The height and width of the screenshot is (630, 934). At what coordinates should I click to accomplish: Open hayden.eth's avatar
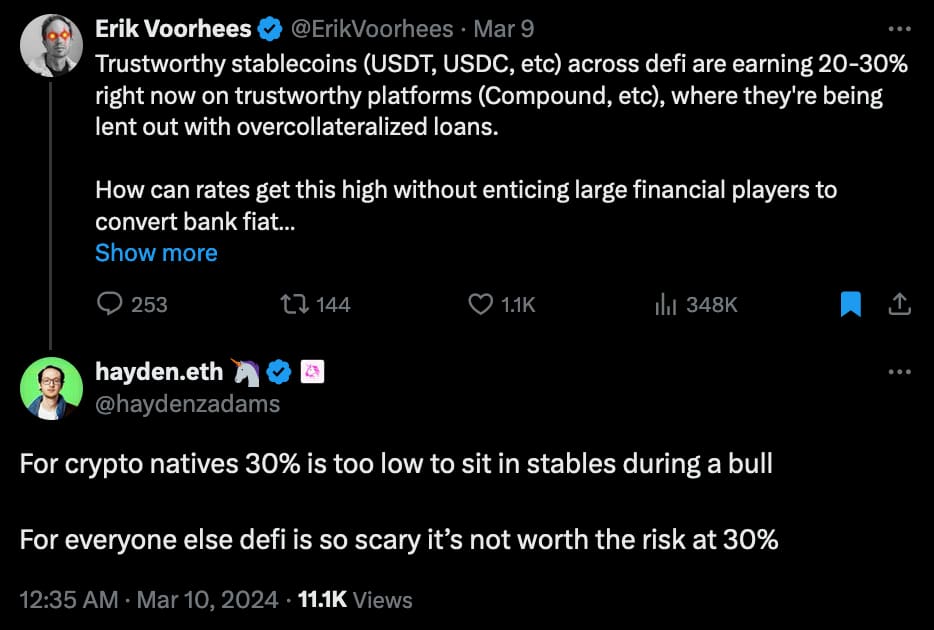(51, 388)
